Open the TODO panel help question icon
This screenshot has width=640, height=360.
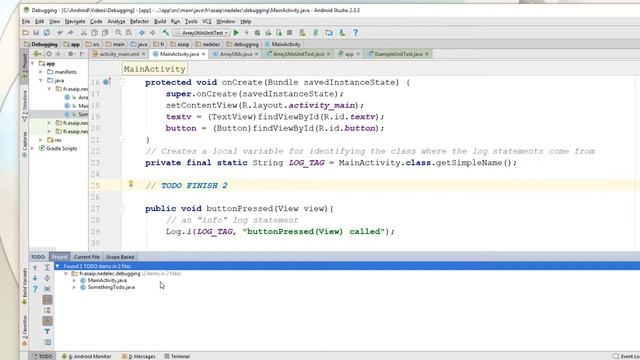tap(35, 289)
